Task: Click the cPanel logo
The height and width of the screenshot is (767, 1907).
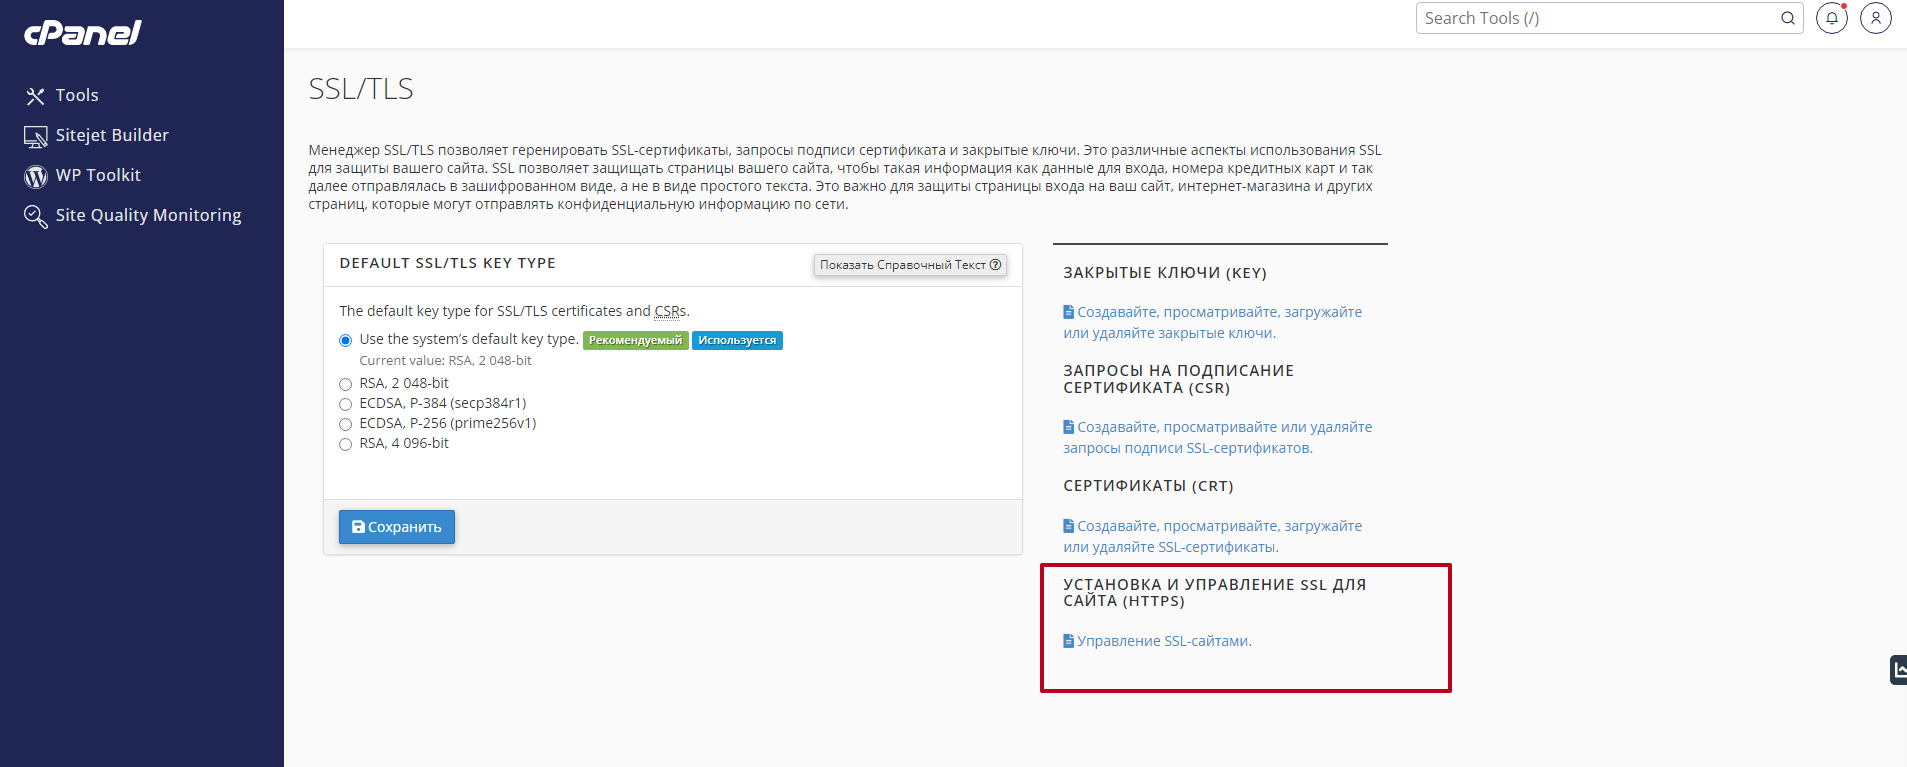Action: pos(83,33)
